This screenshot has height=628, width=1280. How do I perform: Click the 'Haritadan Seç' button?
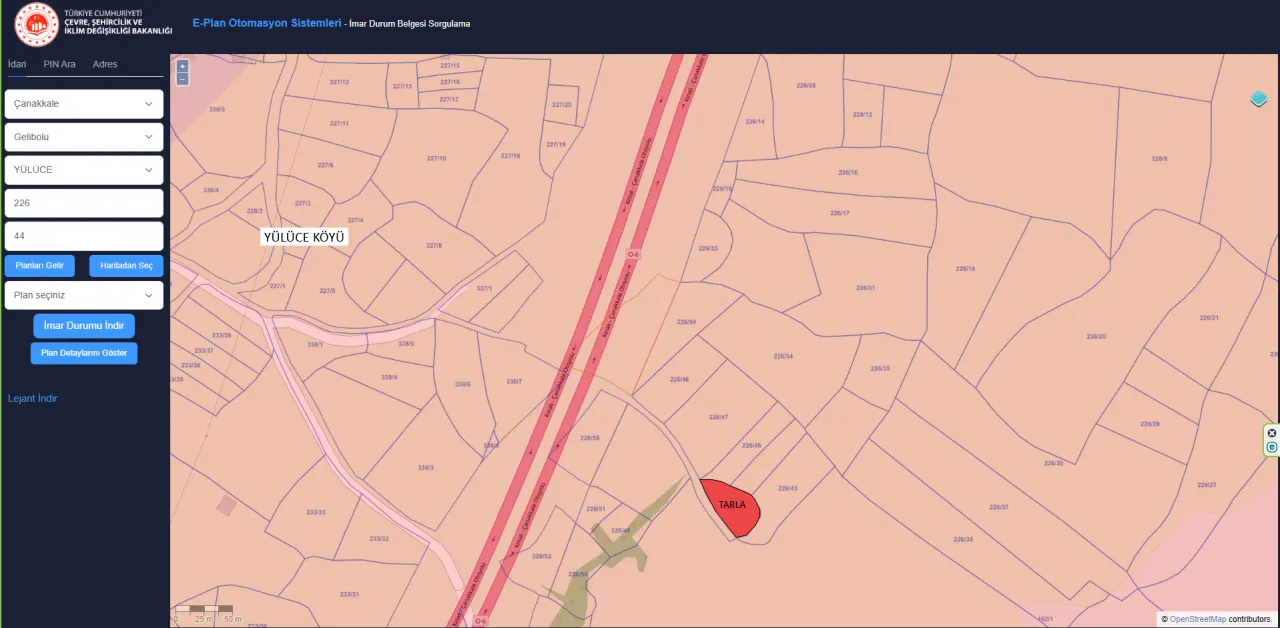[126, 265]
